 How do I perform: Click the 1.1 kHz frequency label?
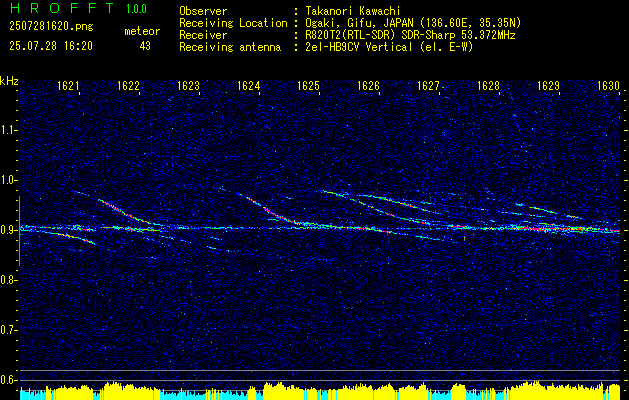[8, 130]
